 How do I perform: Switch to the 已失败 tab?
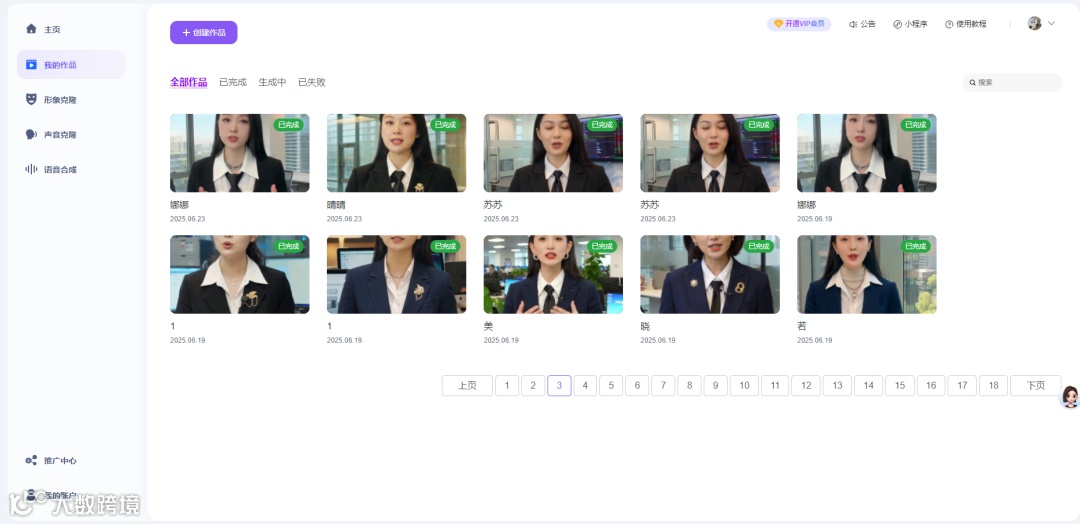pos(312,82)
